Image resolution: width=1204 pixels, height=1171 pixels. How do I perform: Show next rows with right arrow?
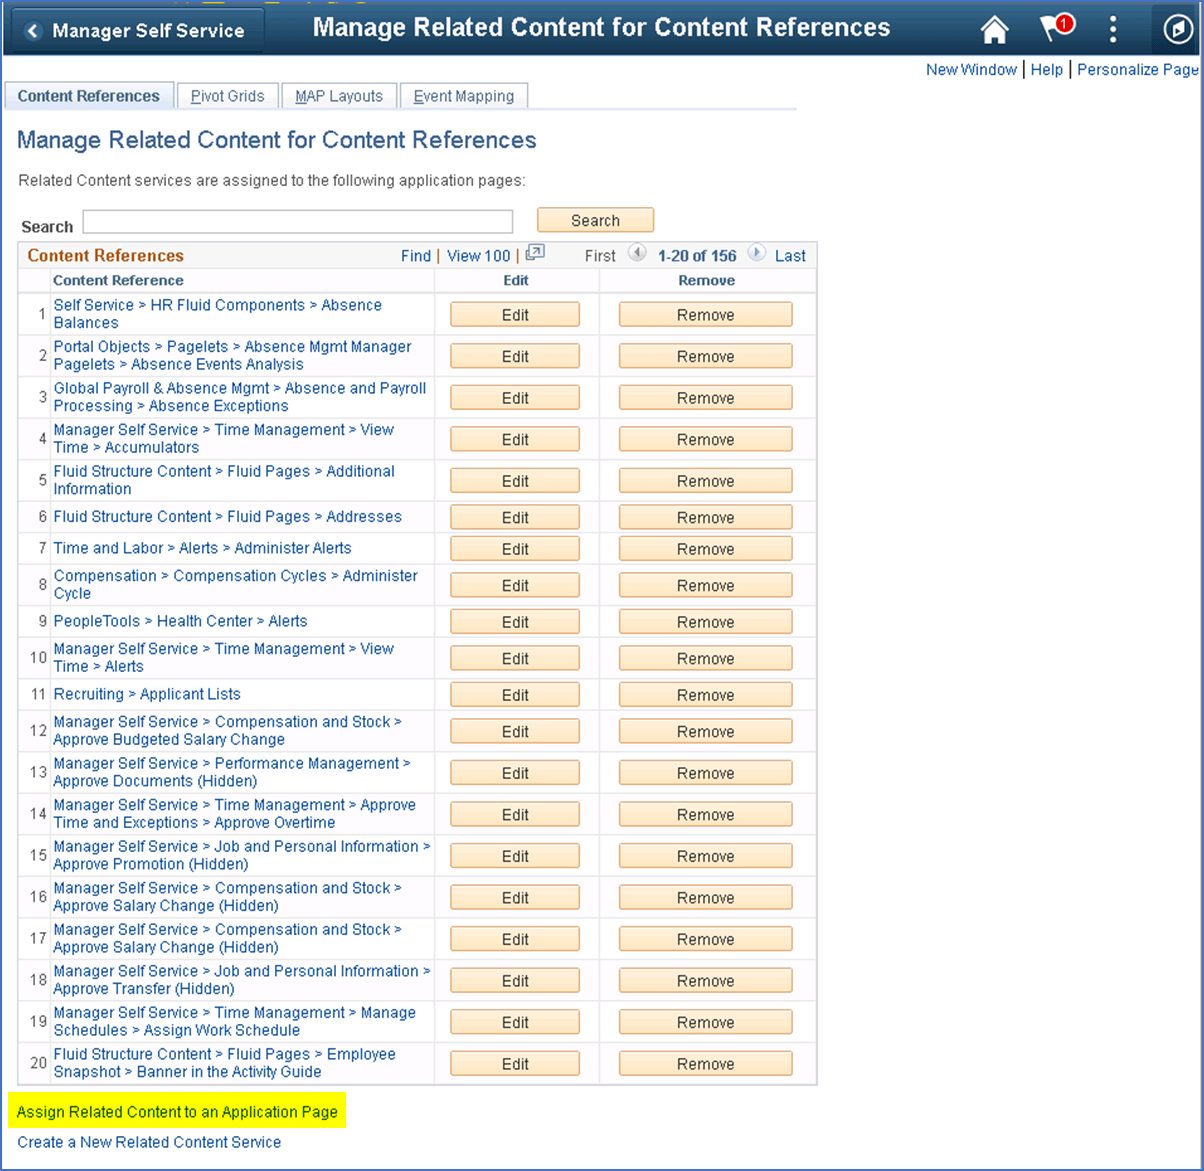(x=757, y=254)
